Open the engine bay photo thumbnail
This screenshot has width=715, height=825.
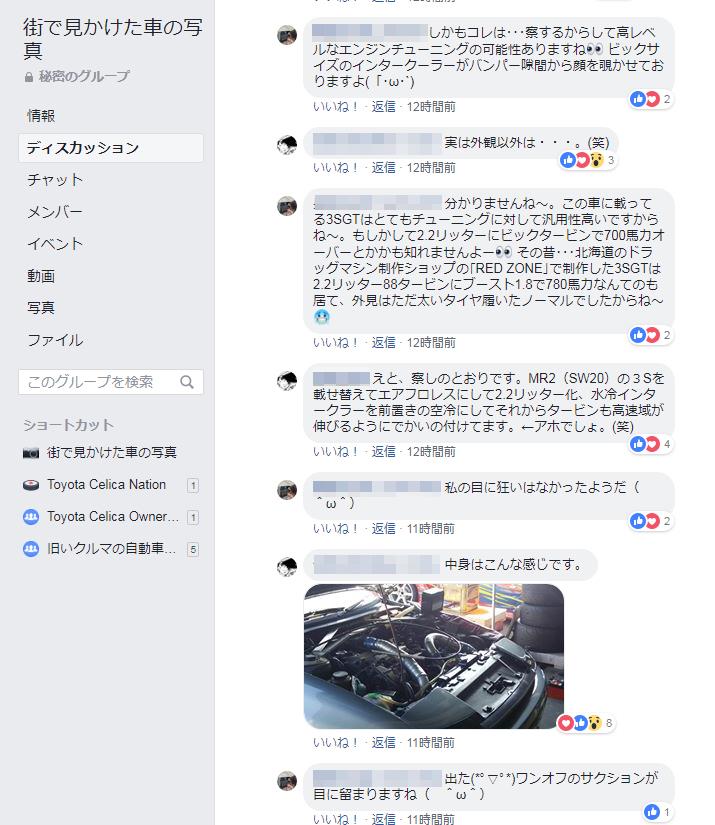(x=434, y=656)
